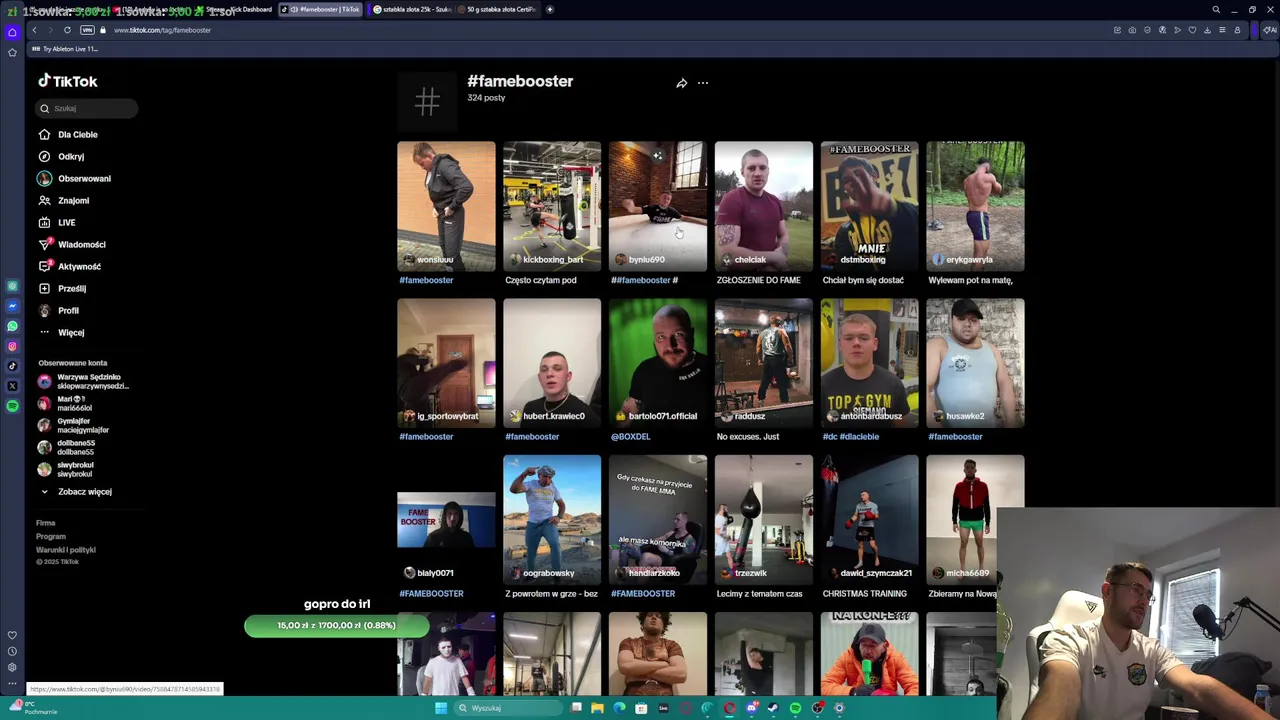Open video thumbnail by ogorabowsky
The image size is (1280, 720).
(x=552, y=519)
